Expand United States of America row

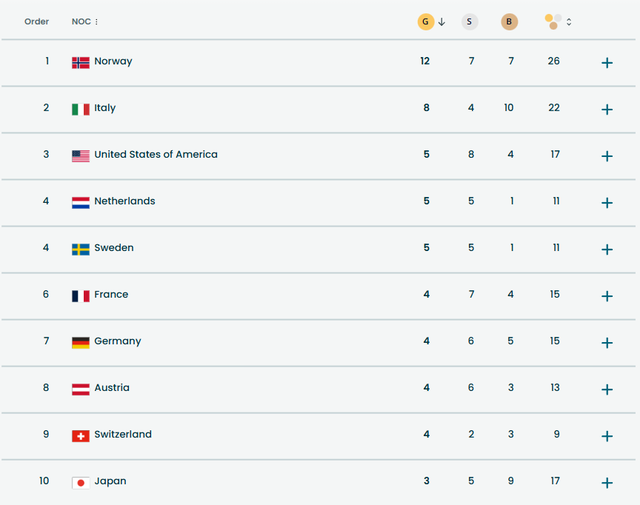tap(607, 156)
